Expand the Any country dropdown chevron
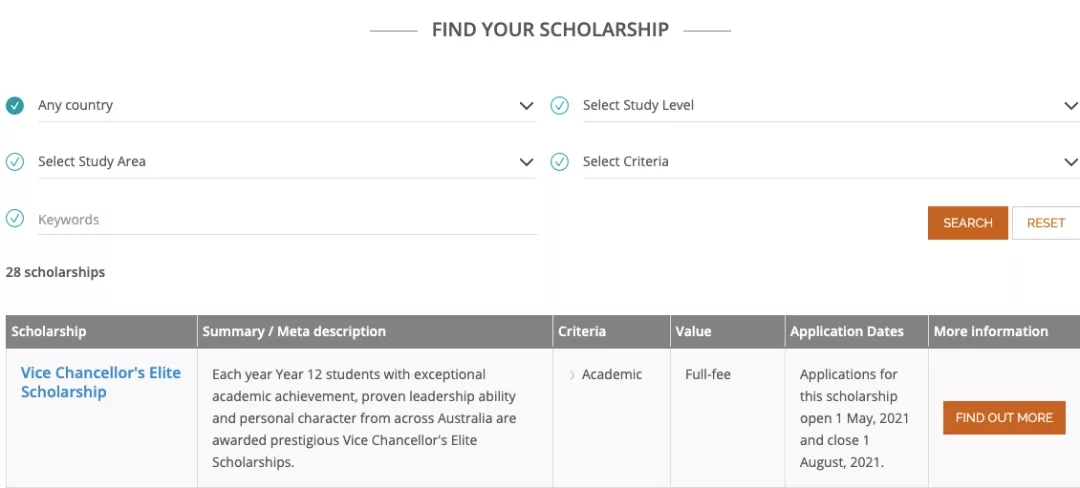 527,106
